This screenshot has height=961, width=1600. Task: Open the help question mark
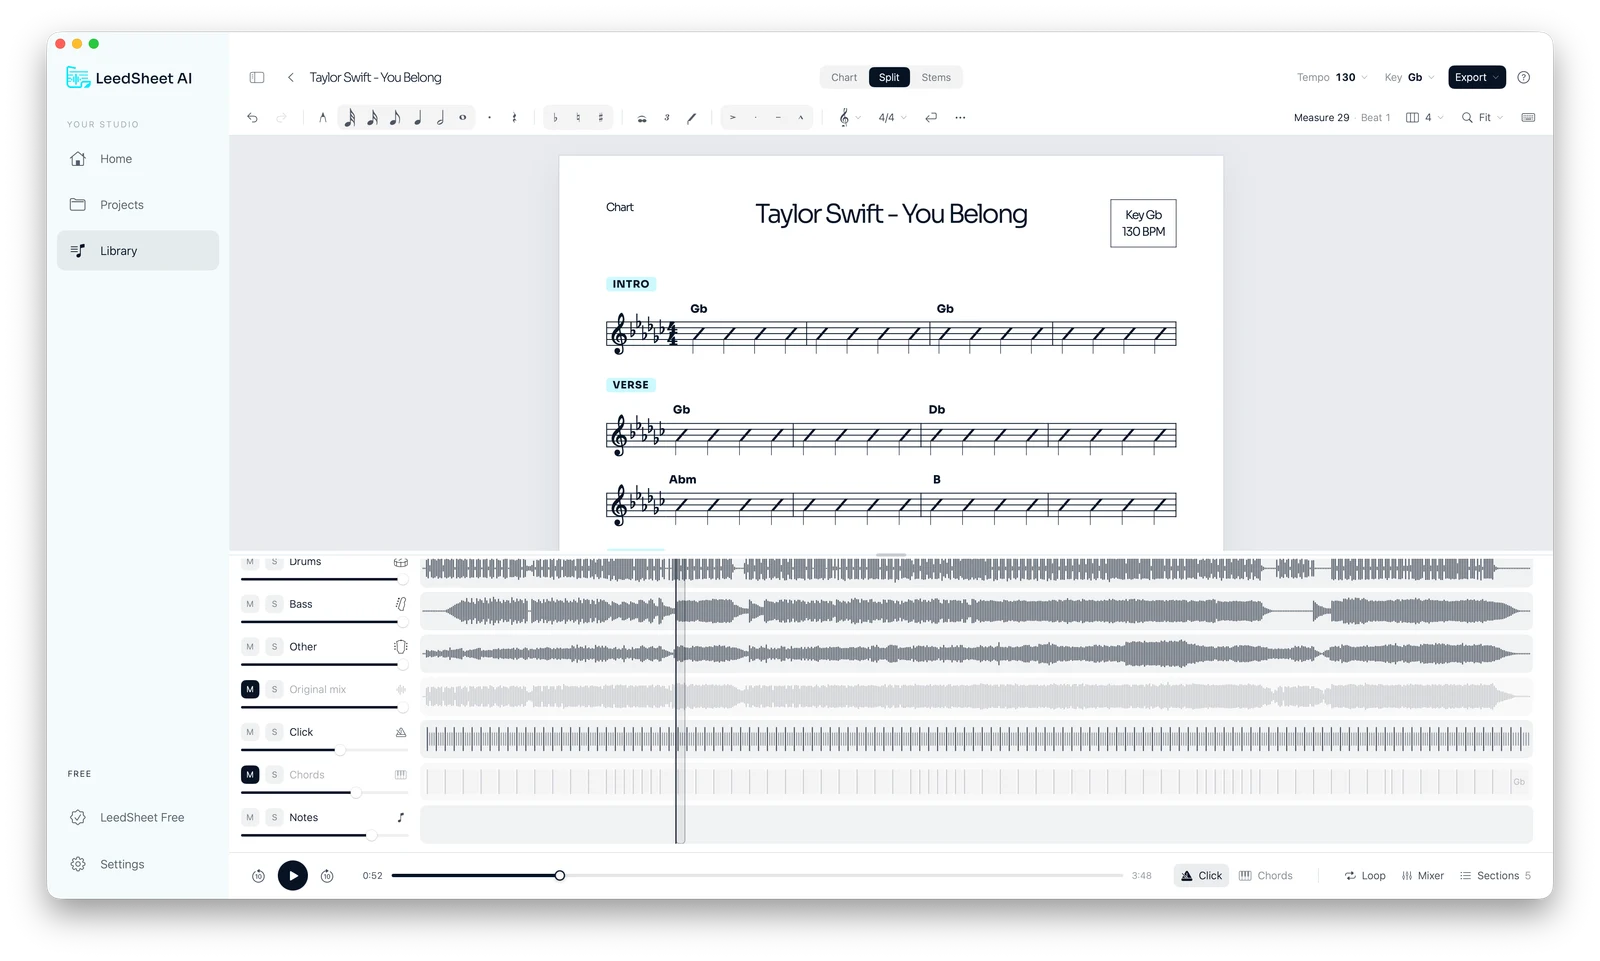tap(1523, 77)
